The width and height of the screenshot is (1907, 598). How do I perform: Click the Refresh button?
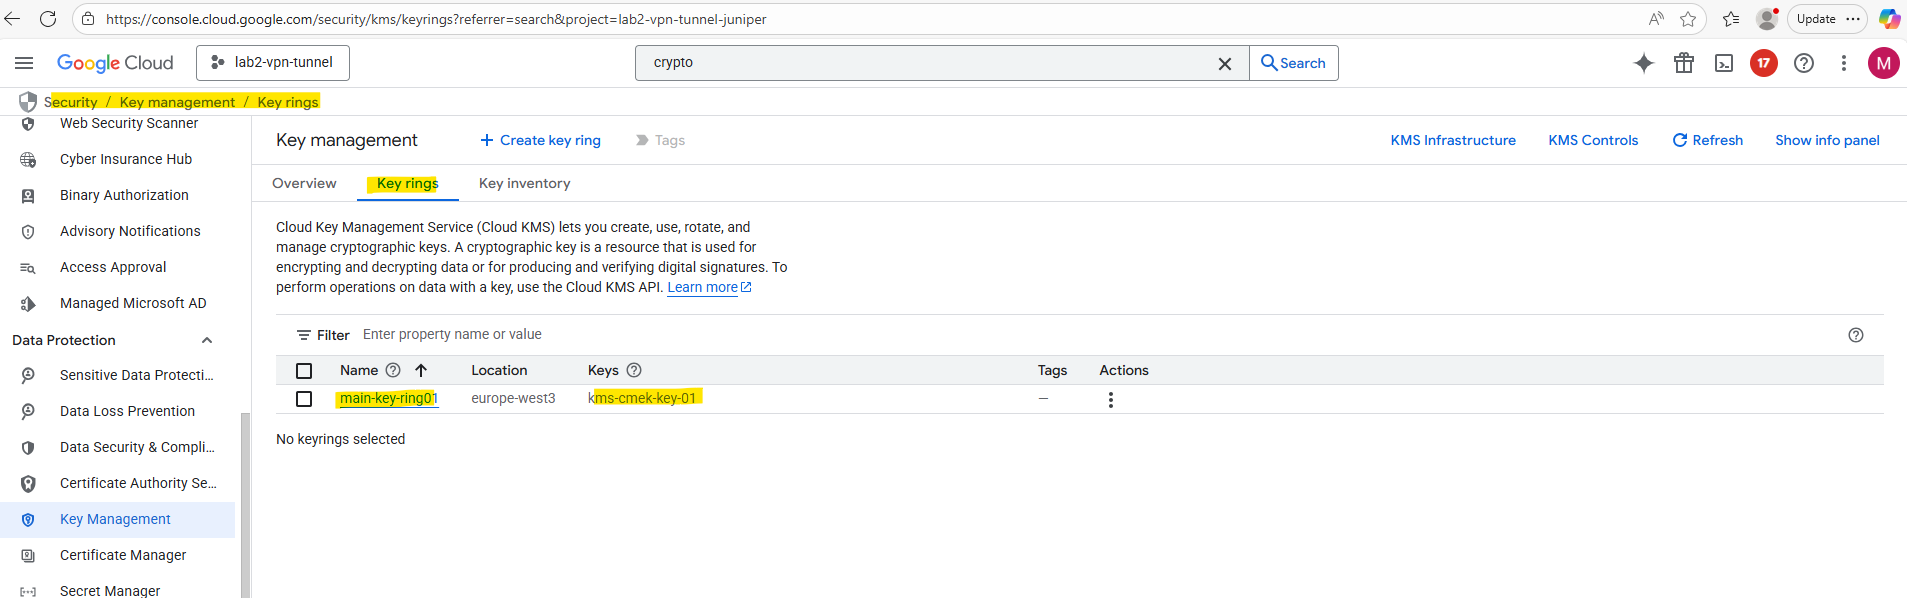1708,140
